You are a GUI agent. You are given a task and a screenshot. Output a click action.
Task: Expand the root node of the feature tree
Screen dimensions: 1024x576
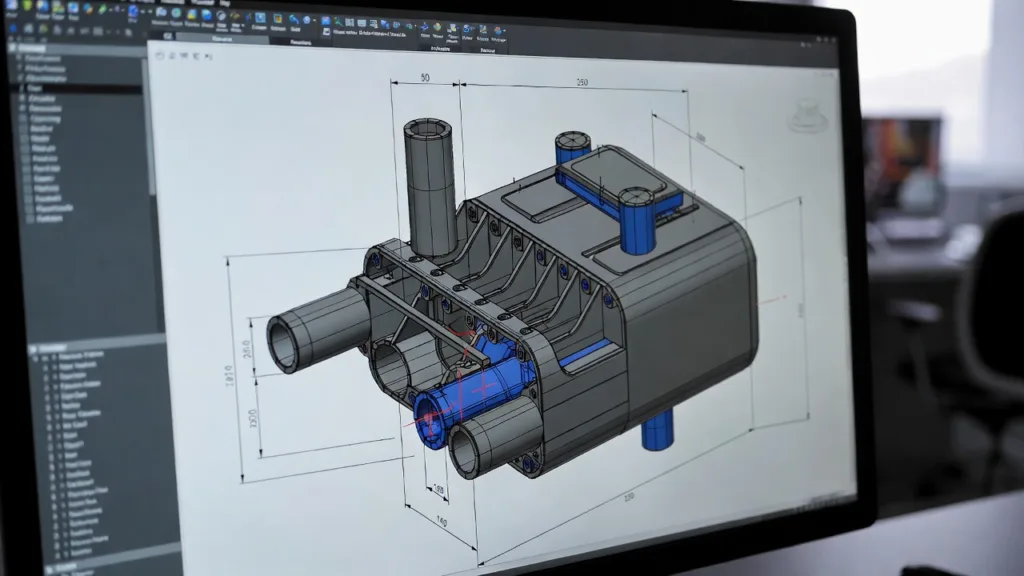coord(12,47)
